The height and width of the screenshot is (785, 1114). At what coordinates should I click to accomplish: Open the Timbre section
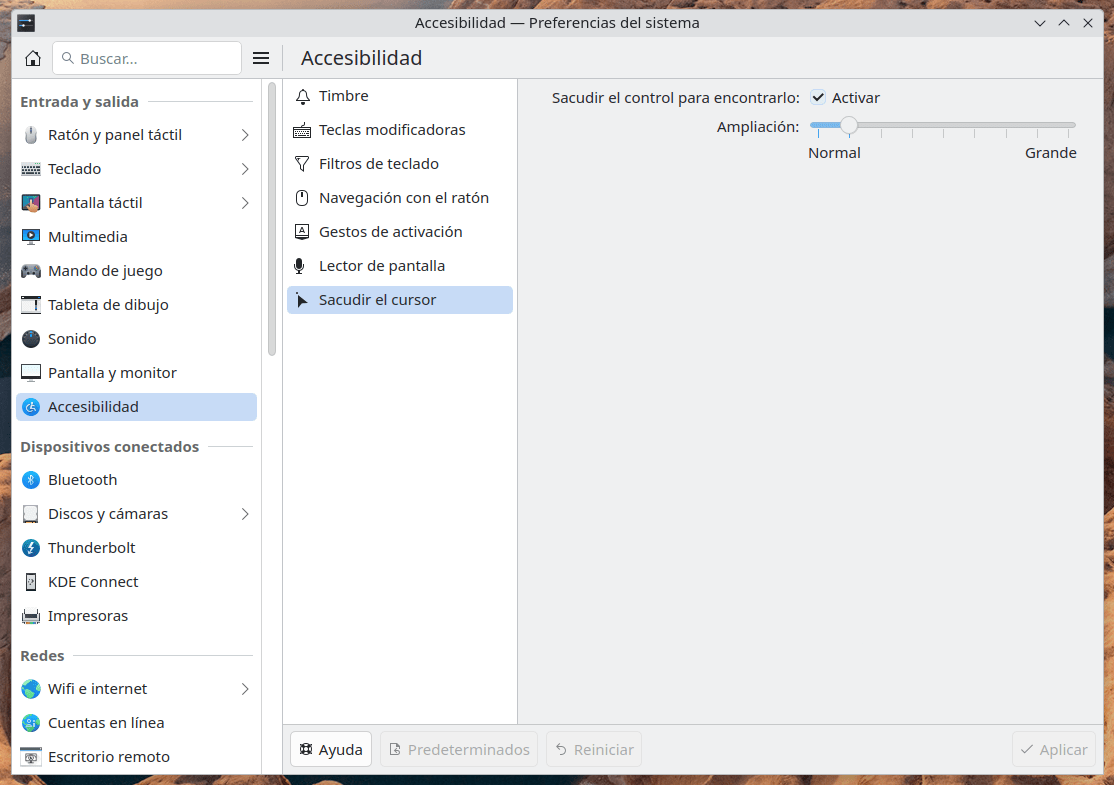pyautogui.click(x=400, y=96)
